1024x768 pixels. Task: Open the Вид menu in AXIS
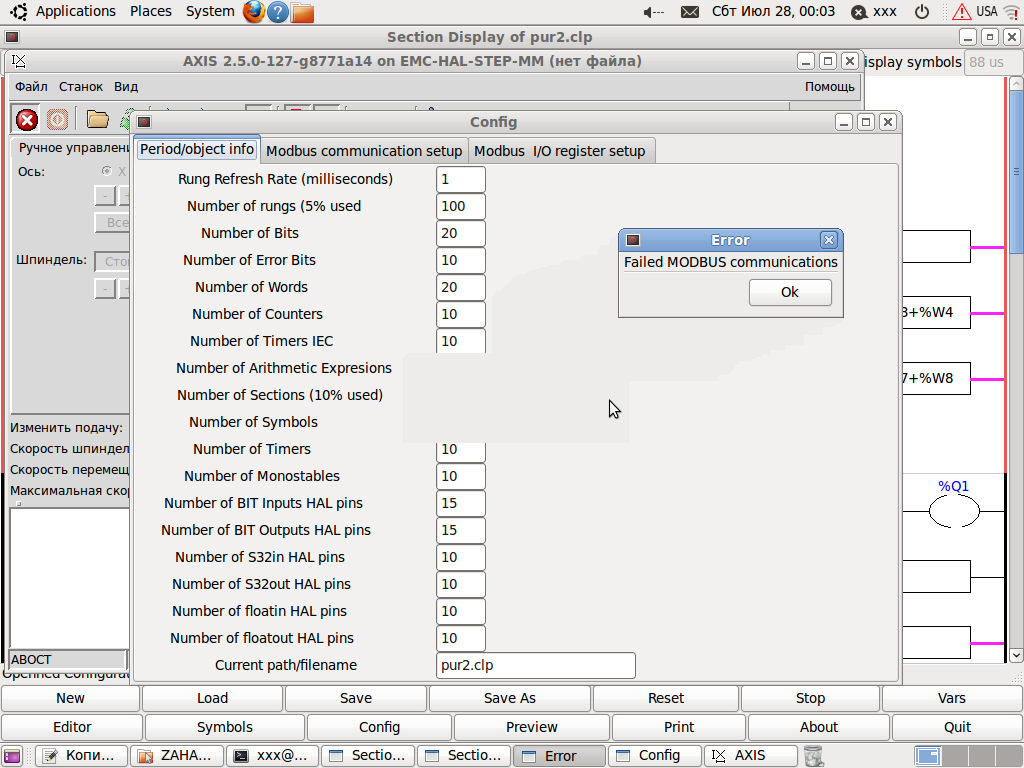126,86
